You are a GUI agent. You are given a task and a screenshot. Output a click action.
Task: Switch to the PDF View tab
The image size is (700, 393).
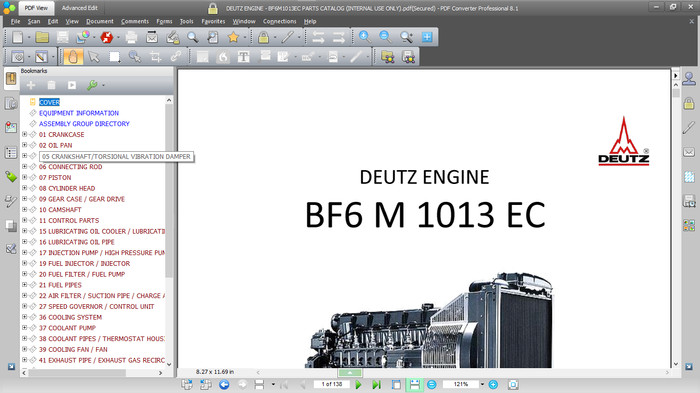point(36,8)
